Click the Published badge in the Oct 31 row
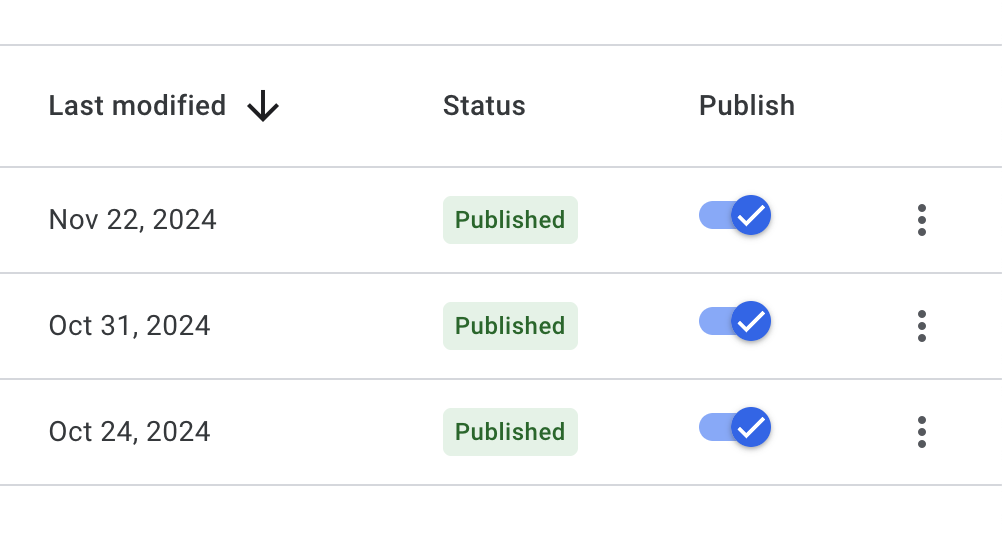The width and height of the screenshot is (1002, 546). point(510,326)
